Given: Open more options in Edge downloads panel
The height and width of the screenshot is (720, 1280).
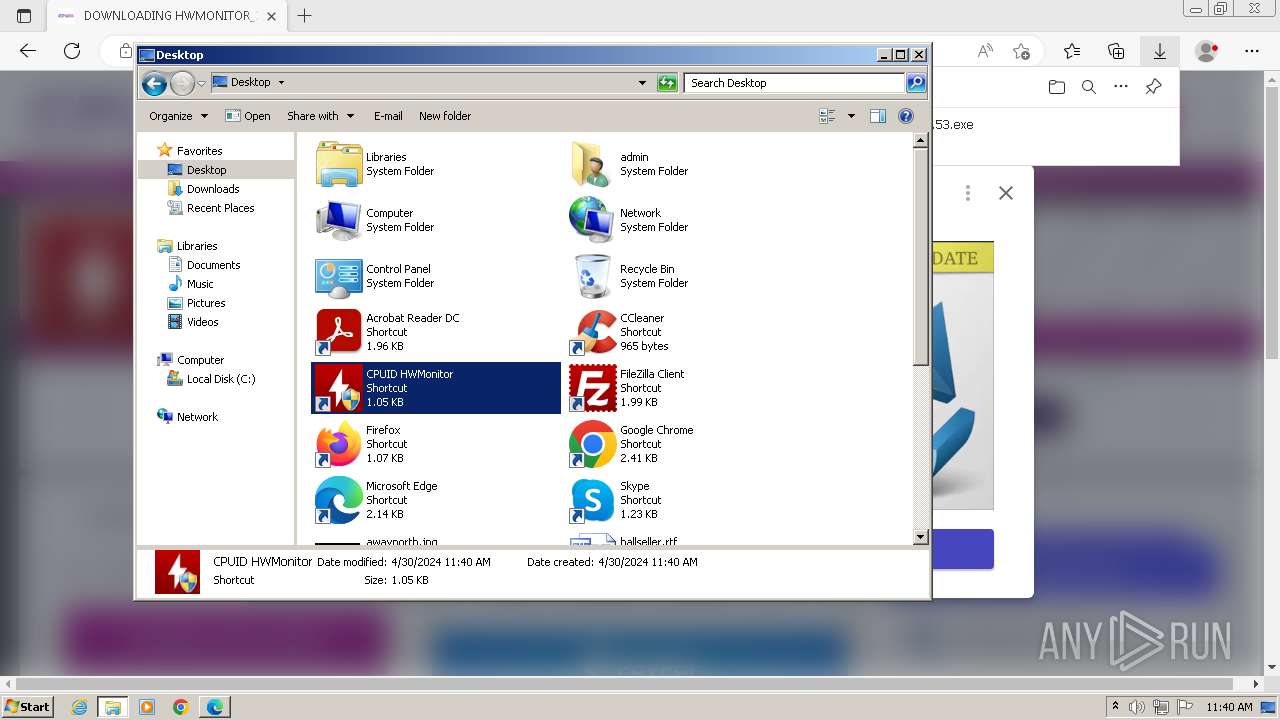Looking at the screenshot, I should [1121, 87].
